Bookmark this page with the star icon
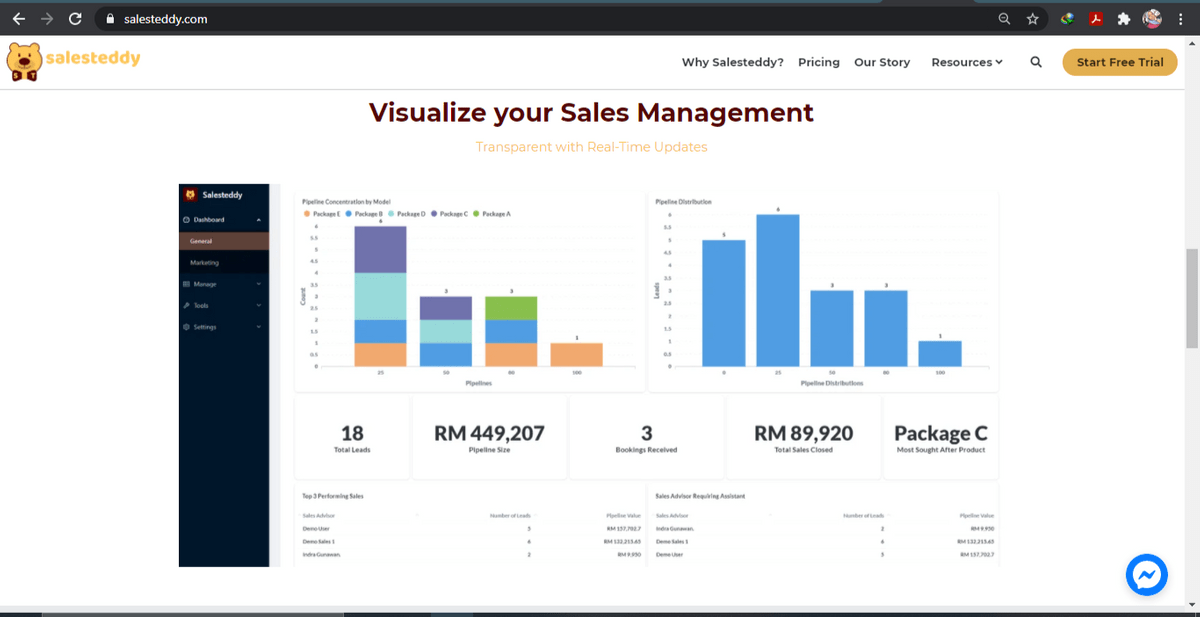Viewport: 1200px width, 617px height. 1033,19
